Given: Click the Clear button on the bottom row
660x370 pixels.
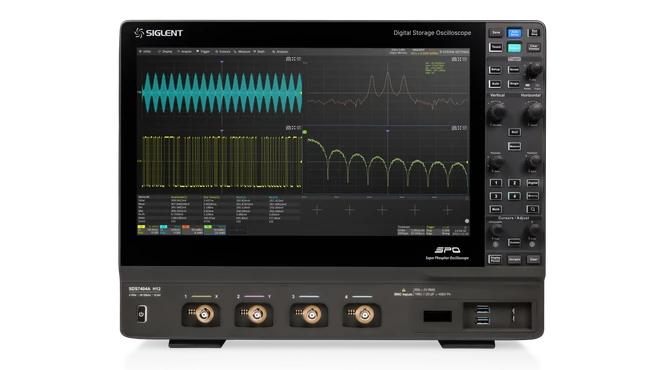Looking at the screenshot, I should (533, 260).
